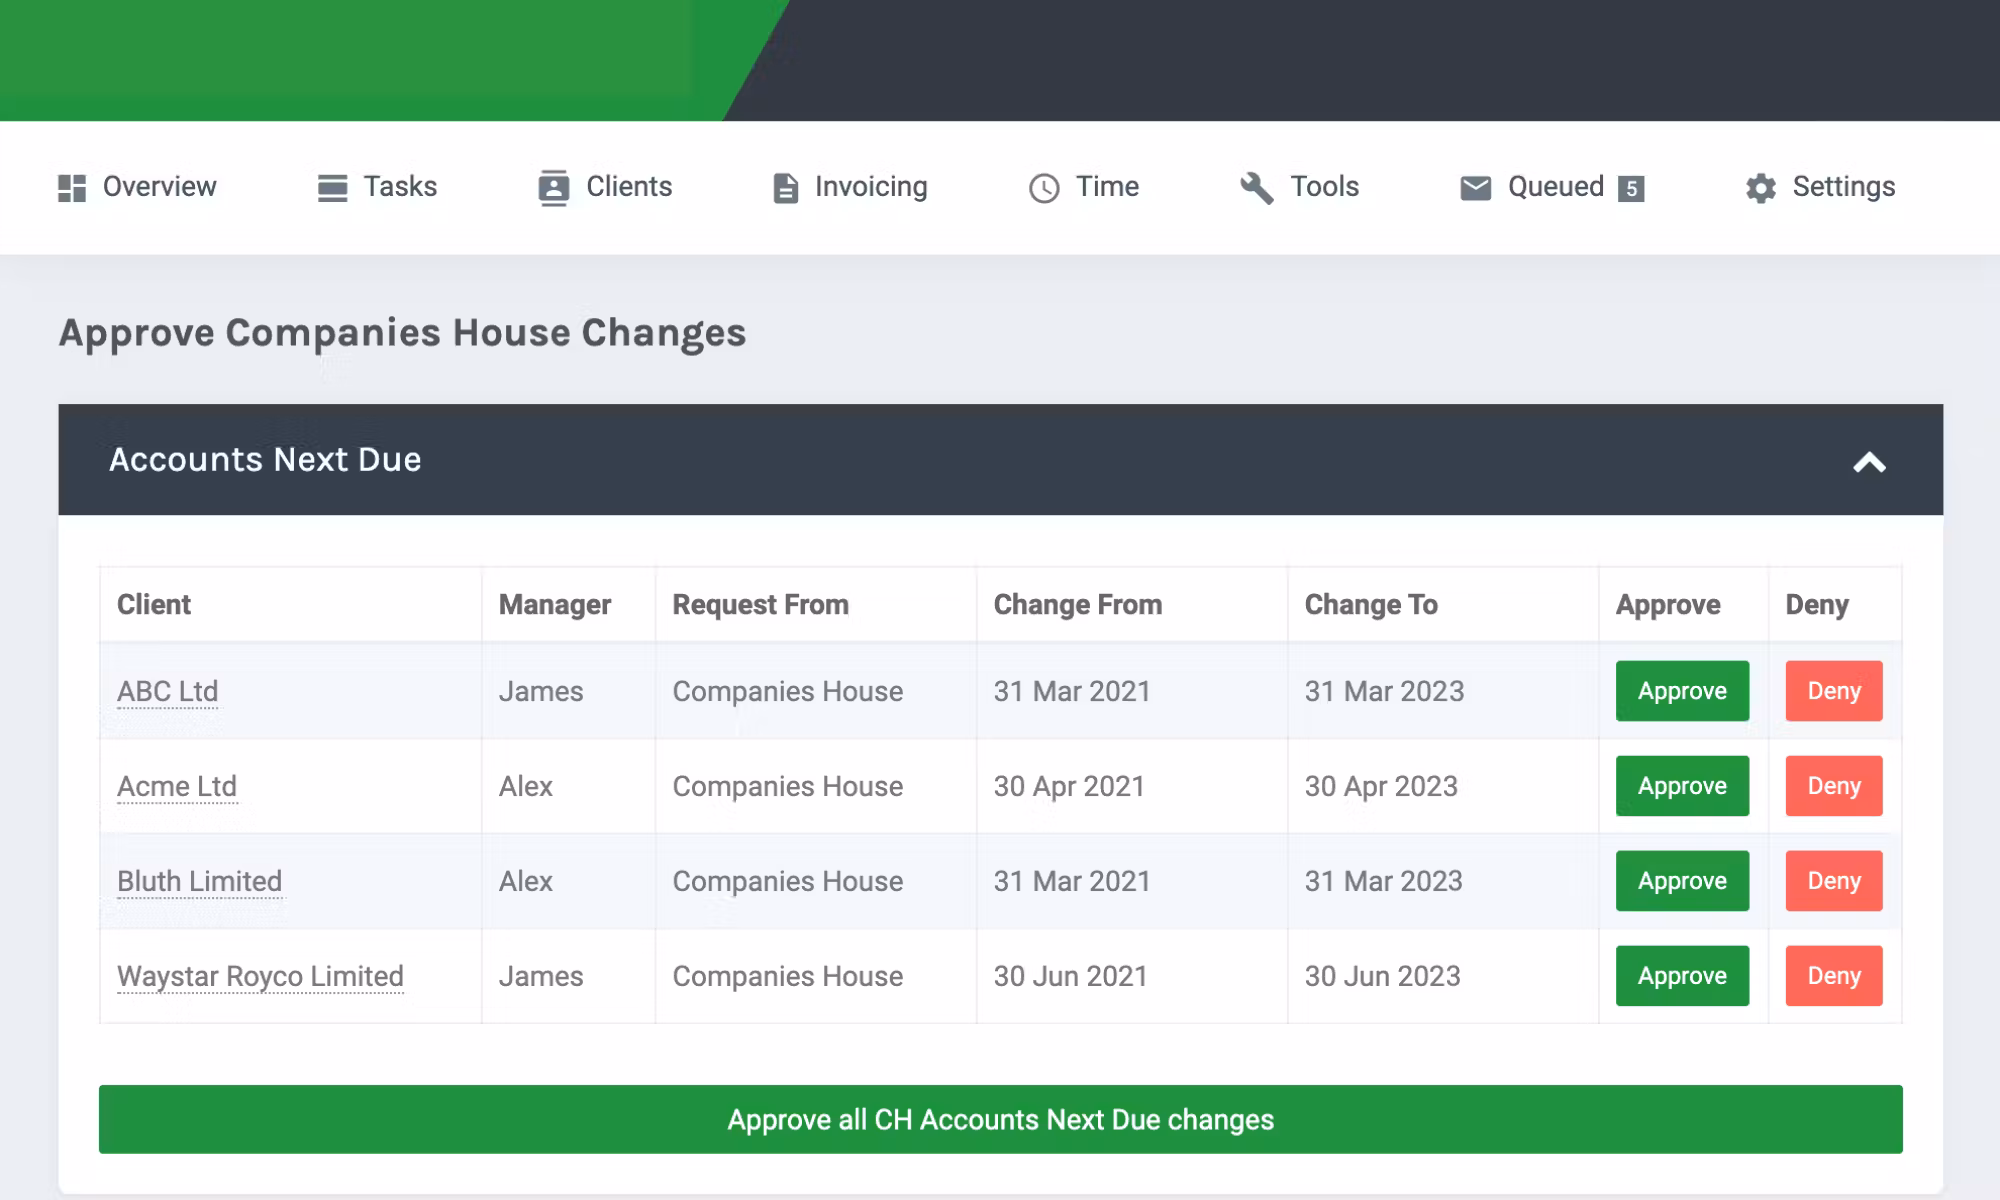Open Settings via the gear icon
The width and height of the screenshot is (2000, 1200).
pyautogui.click(x=1761, y=187)
